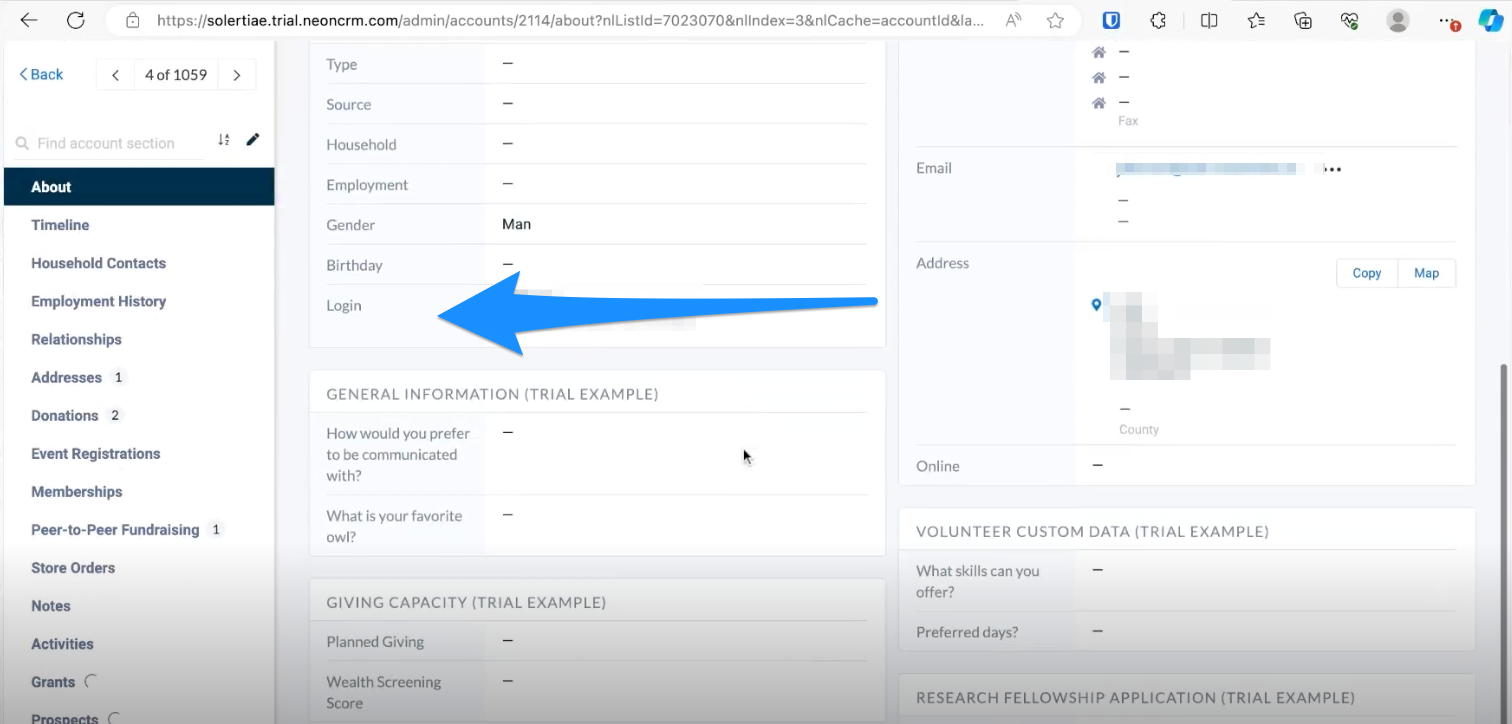1512x724 pixels.
Task: Go back with the browser back arrow
Action: click(x=29, y=20)
